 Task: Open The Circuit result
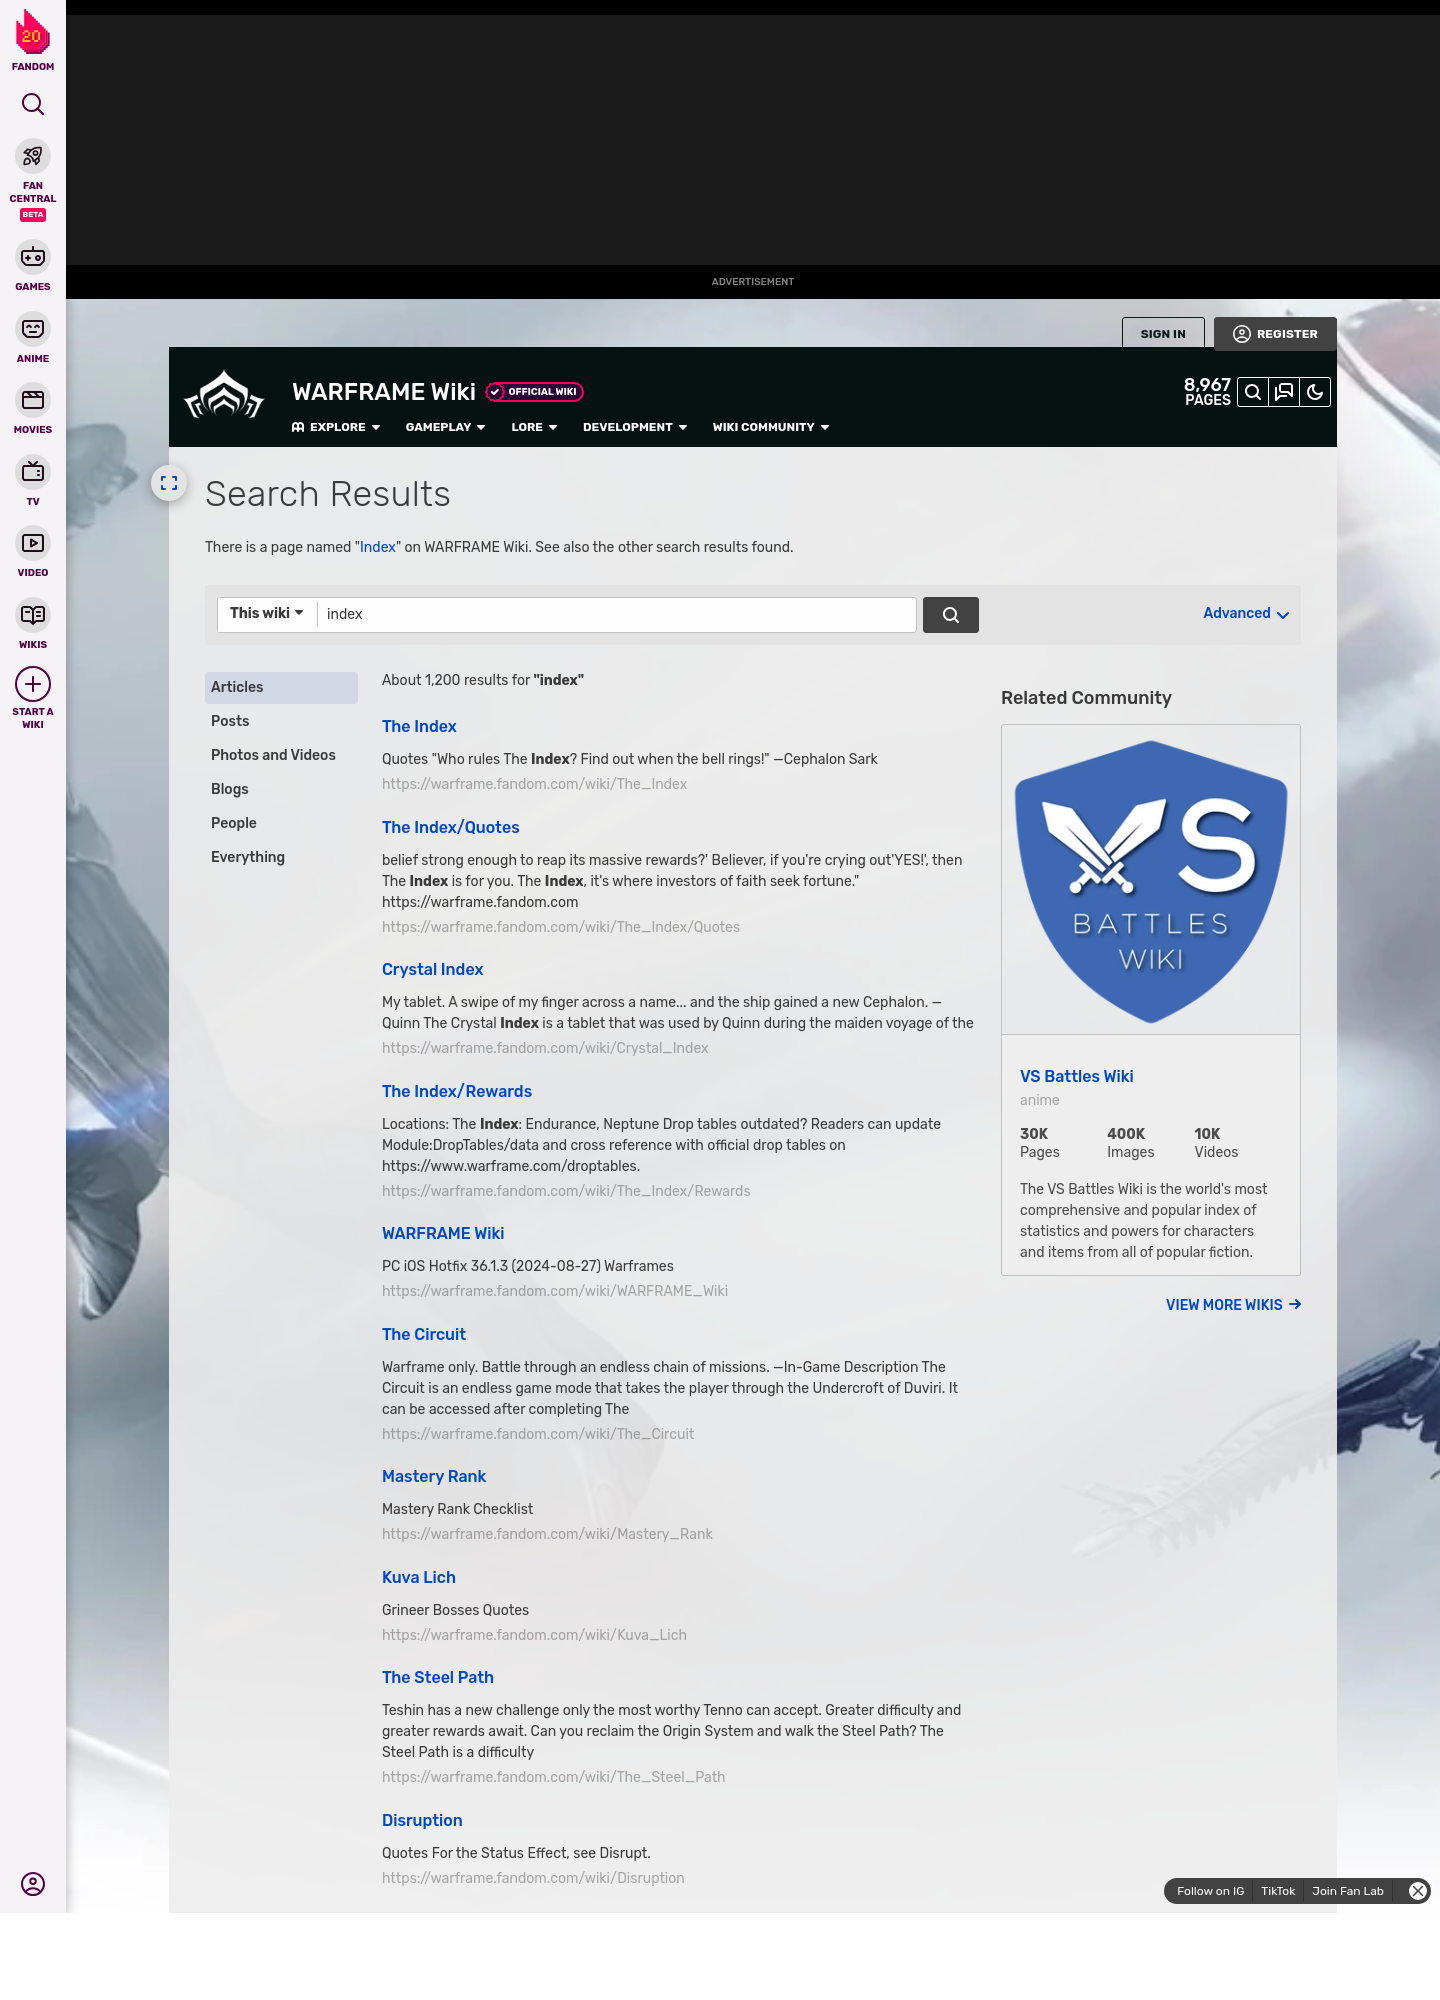click(424, 1334)
